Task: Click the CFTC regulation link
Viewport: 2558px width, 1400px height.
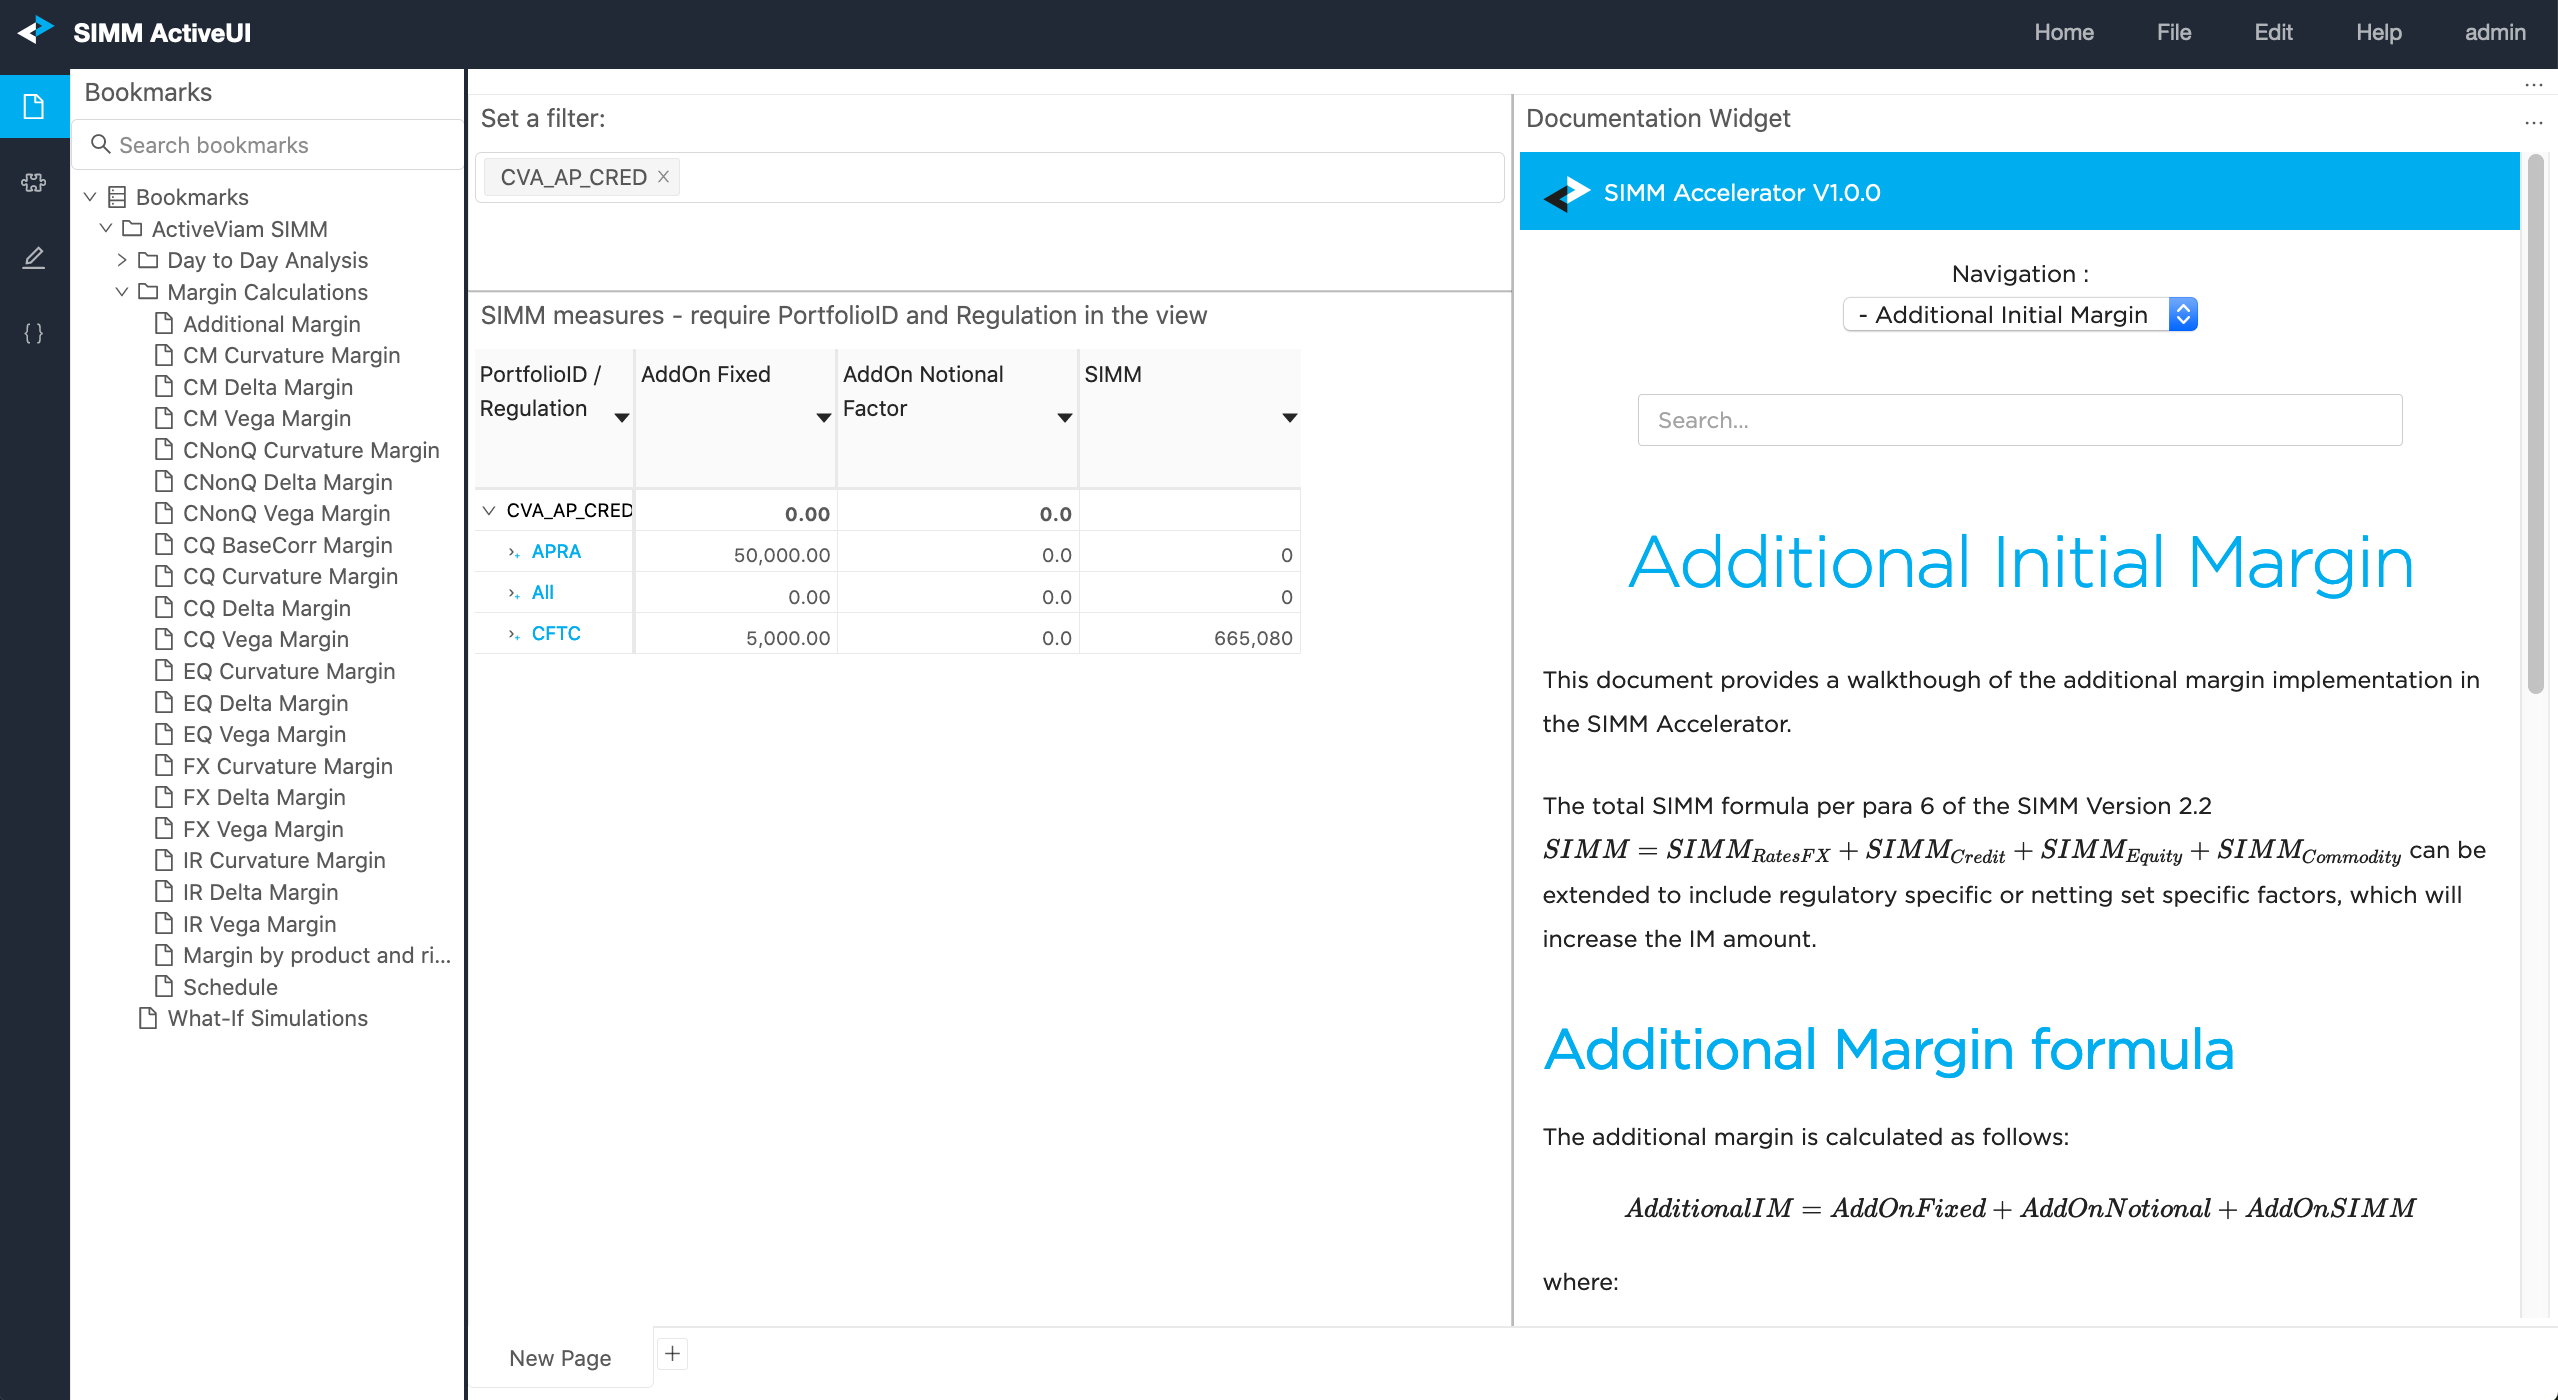Action: pyautogui.click(x=556, y=633)
